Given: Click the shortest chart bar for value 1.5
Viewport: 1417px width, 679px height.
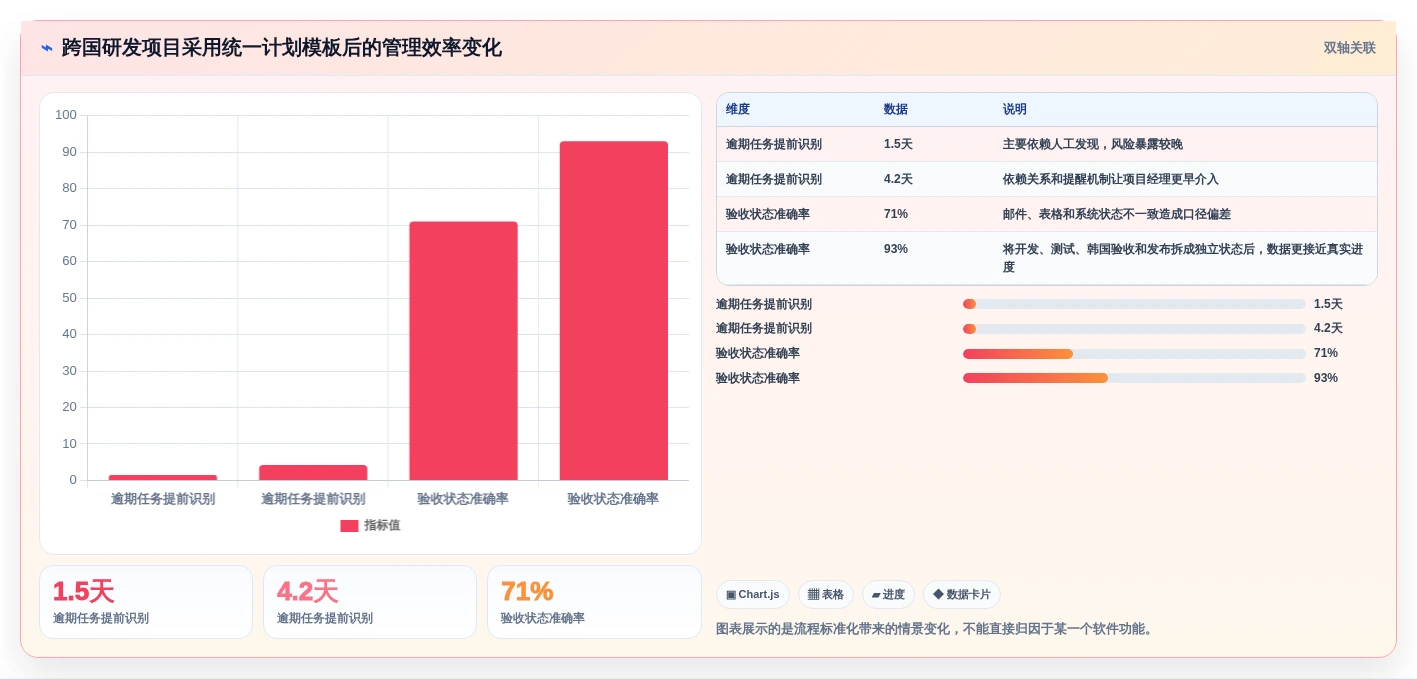Looking at the screenshot, I should click(163, 478).
